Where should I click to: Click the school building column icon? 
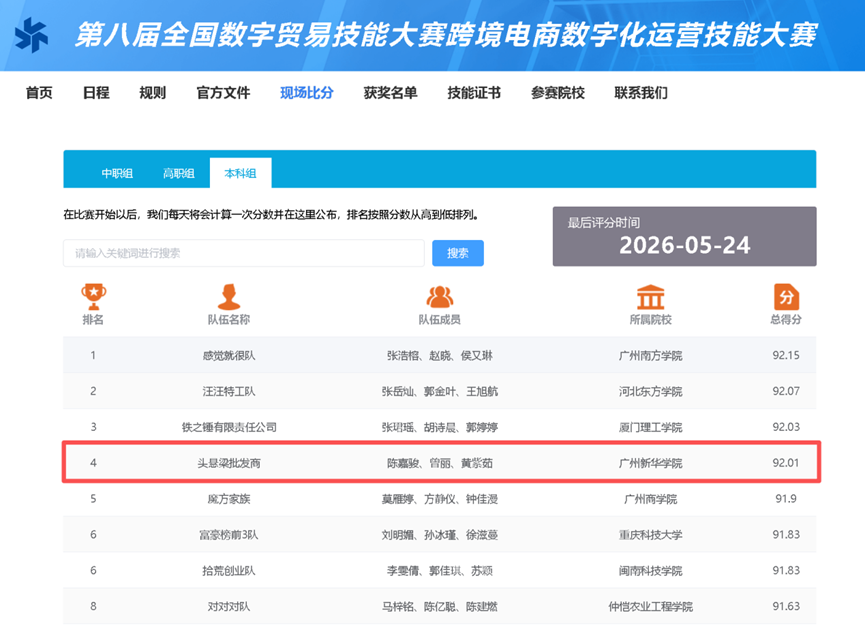[650, 297]
